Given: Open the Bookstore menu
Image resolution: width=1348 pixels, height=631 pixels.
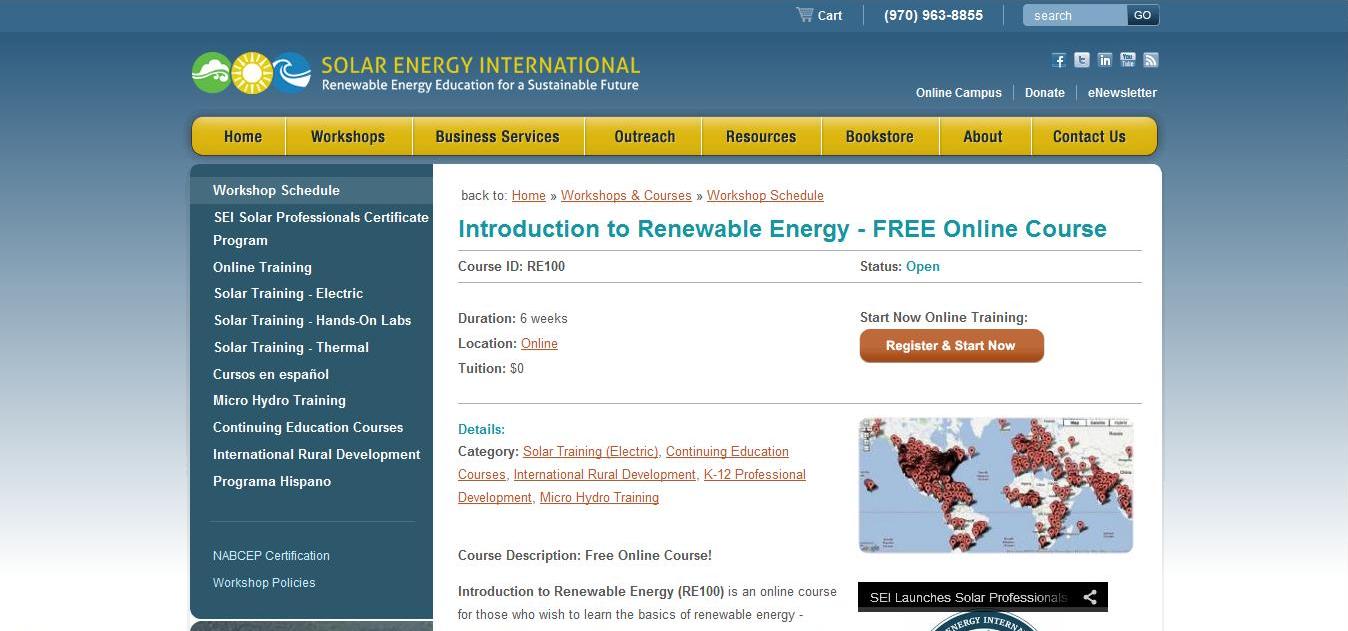Looking at the screenshot, I should click(880, 137).
